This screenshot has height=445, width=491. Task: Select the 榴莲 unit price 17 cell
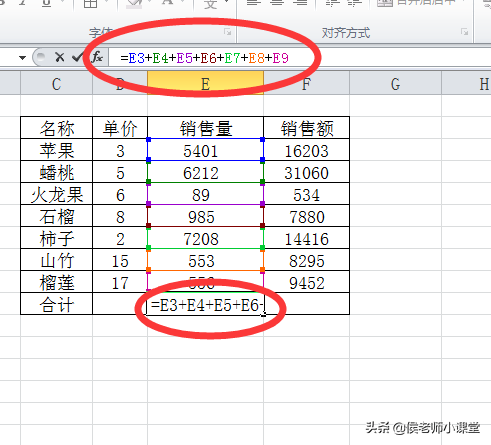coord(120,282)
